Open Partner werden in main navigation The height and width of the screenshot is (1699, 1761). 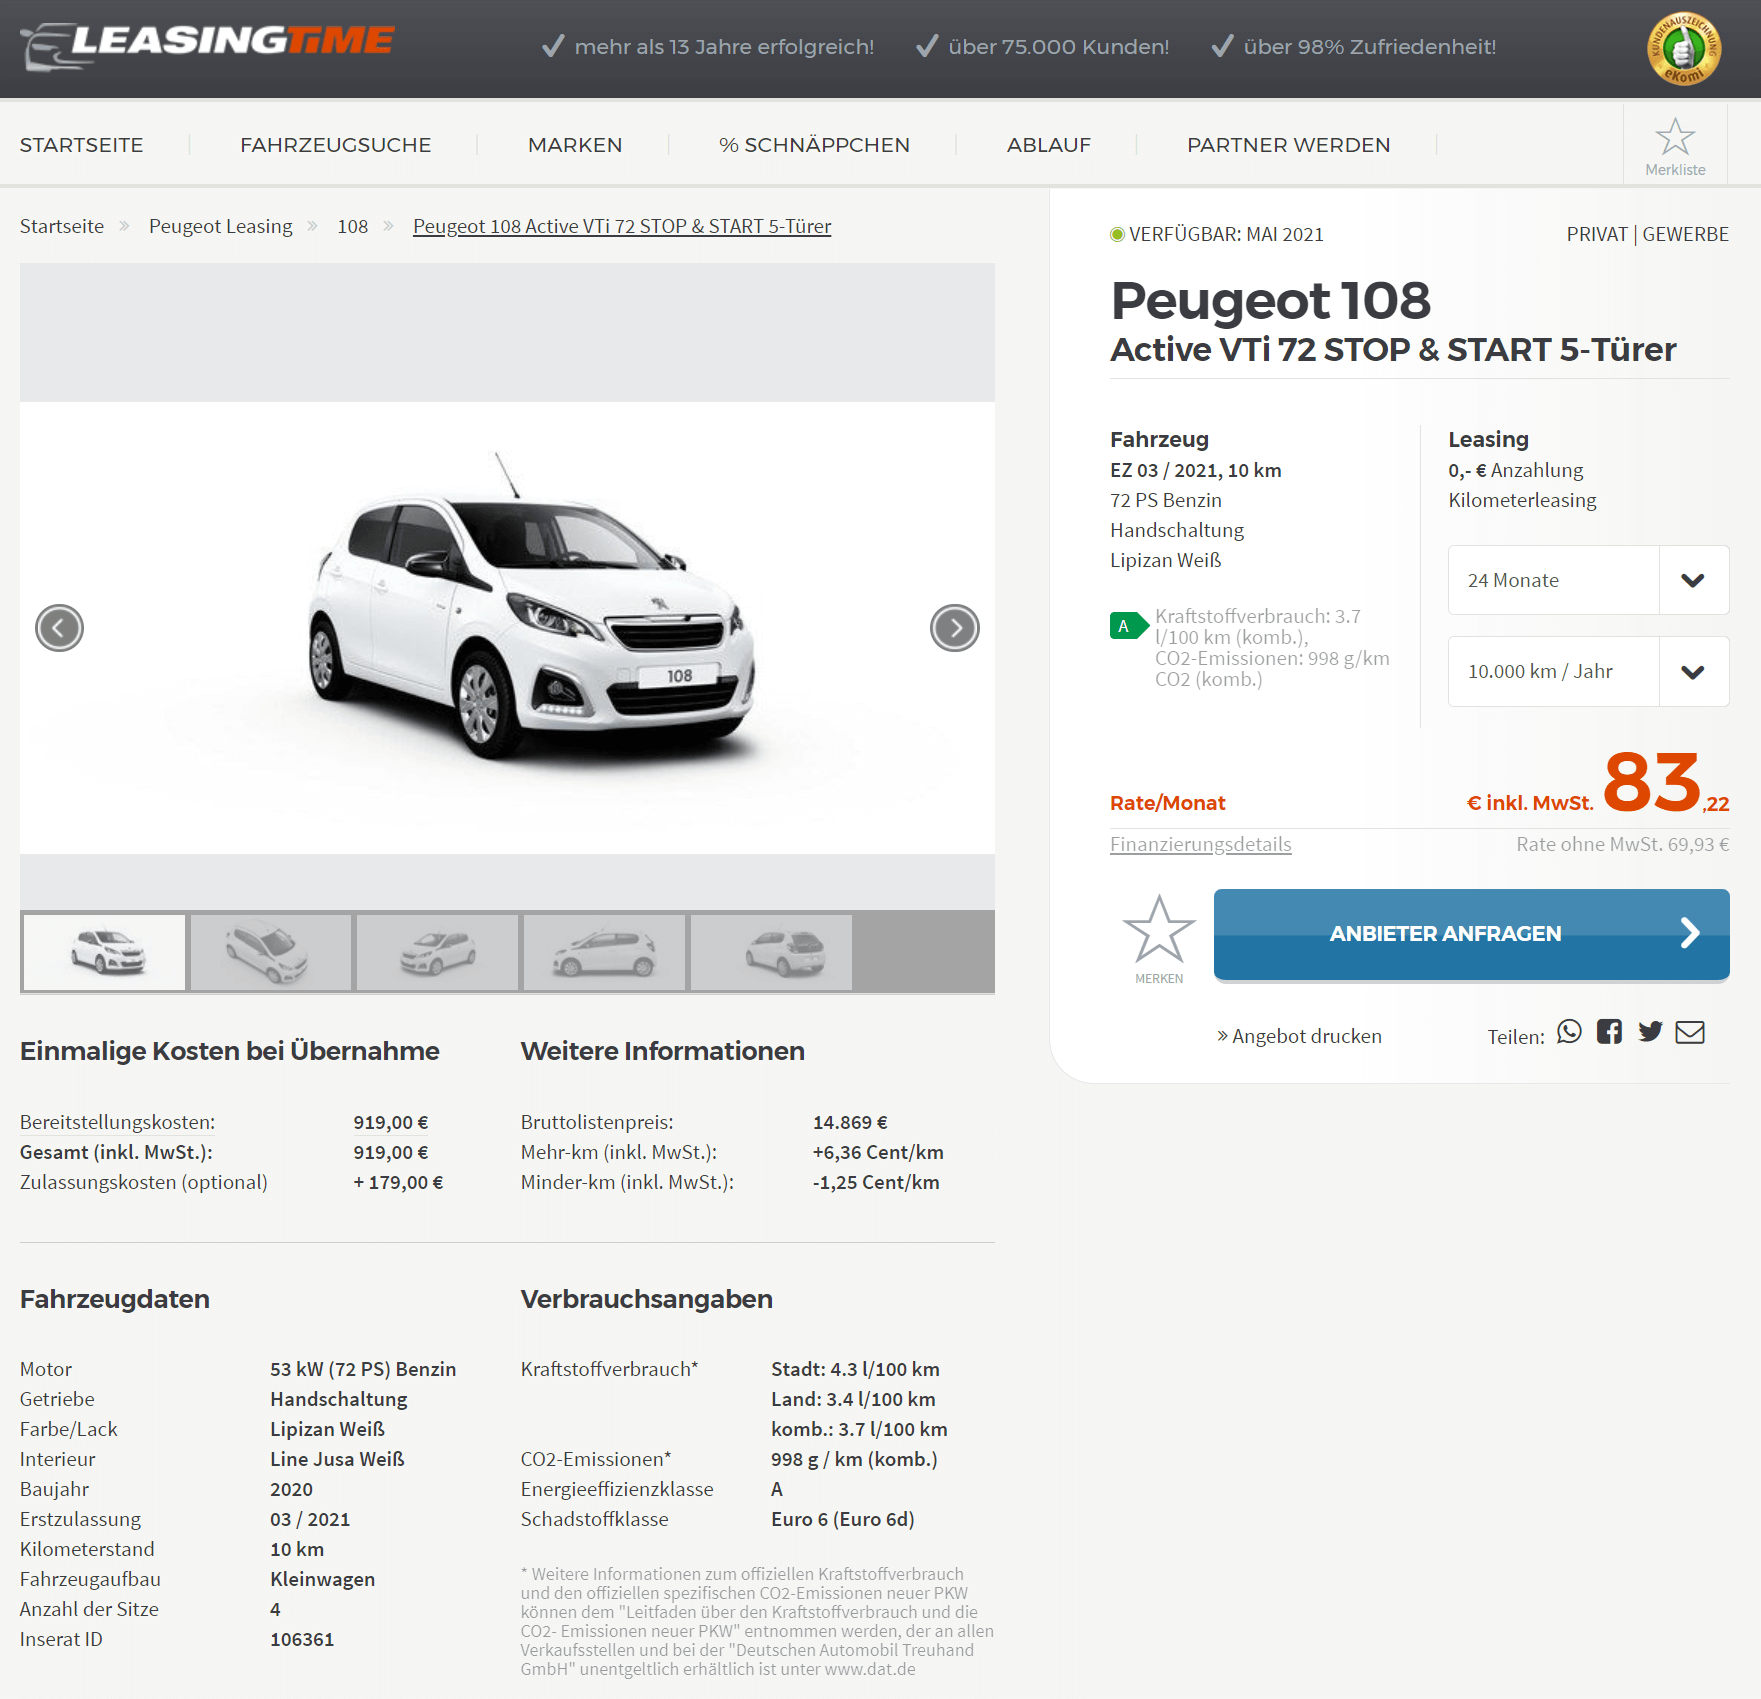pyautogui.click(x=1289, y=145)
